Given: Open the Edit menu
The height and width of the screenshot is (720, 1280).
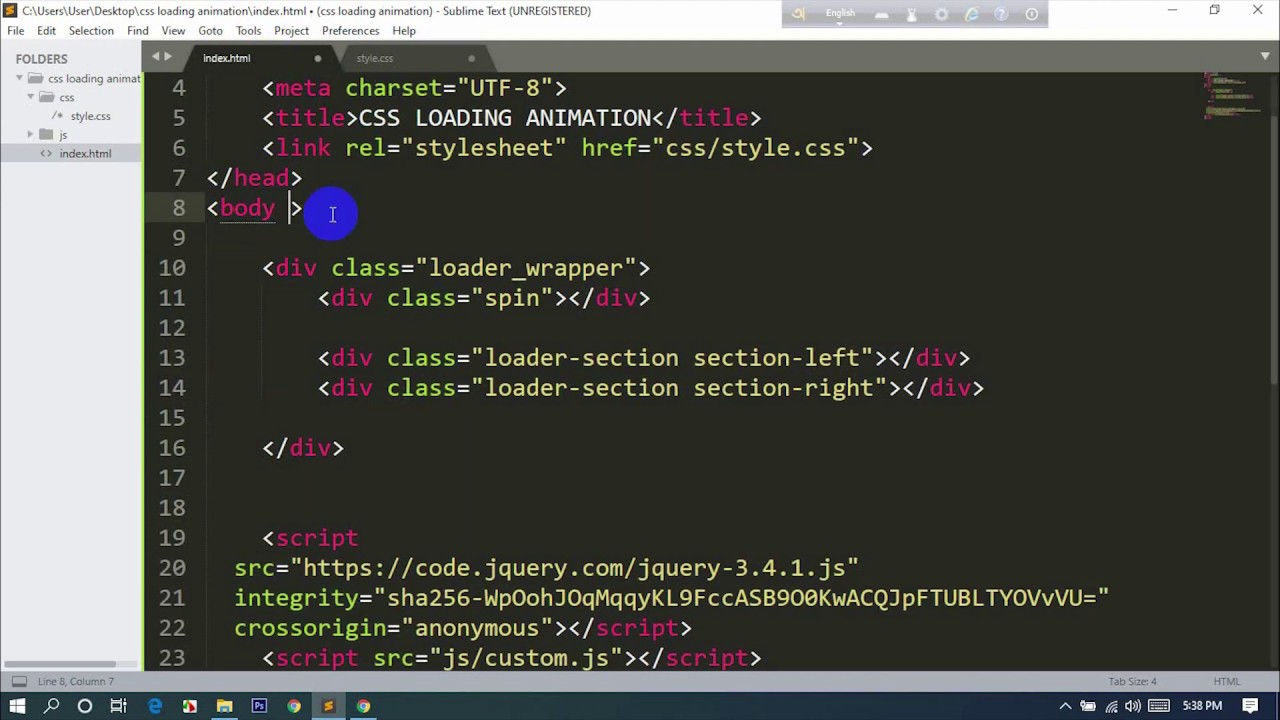Looking at the screenshot, I should (x=46, y=31).
